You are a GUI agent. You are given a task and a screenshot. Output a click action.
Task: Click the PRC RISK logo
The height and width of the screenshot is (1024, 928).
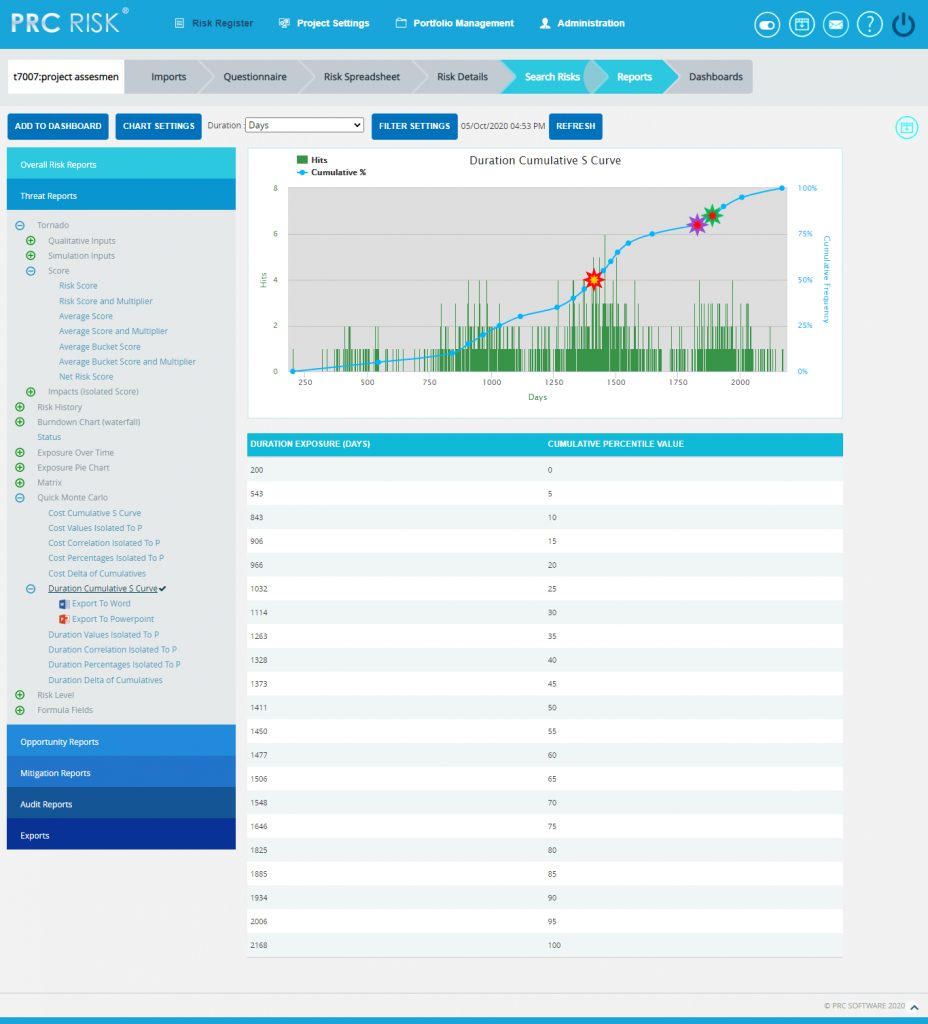pyautogui.click(x=69, y=22)
